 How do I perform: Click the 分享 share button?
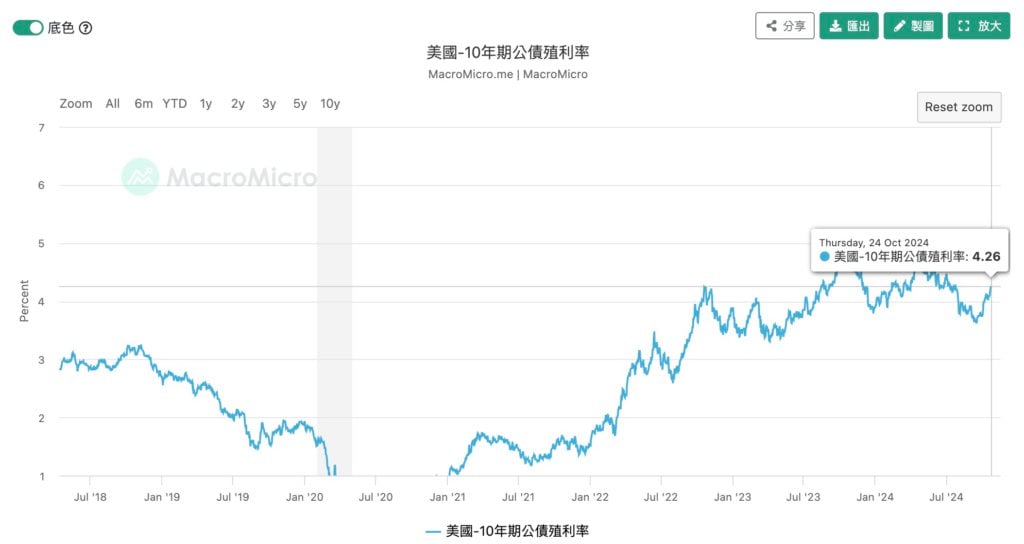tap(784, 26)
